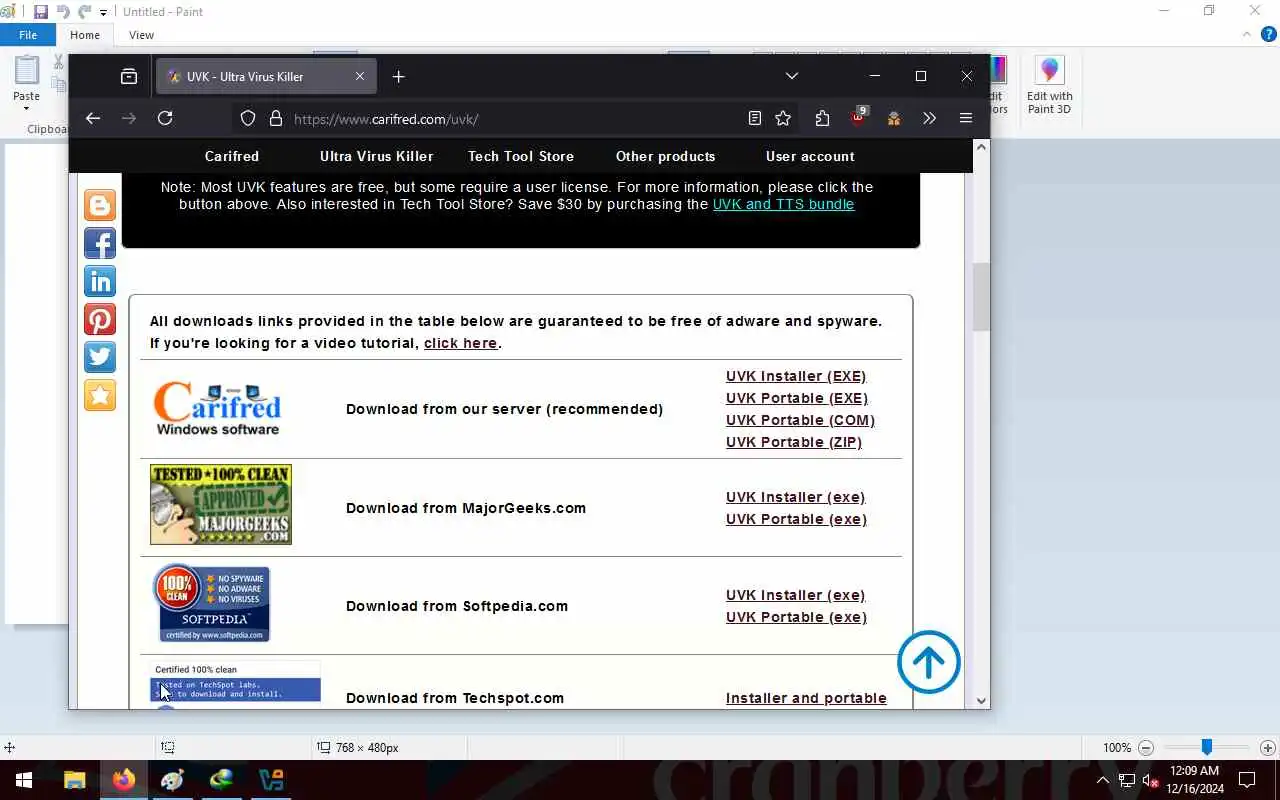Click web page scrollbar down arrow

[981, 701]
